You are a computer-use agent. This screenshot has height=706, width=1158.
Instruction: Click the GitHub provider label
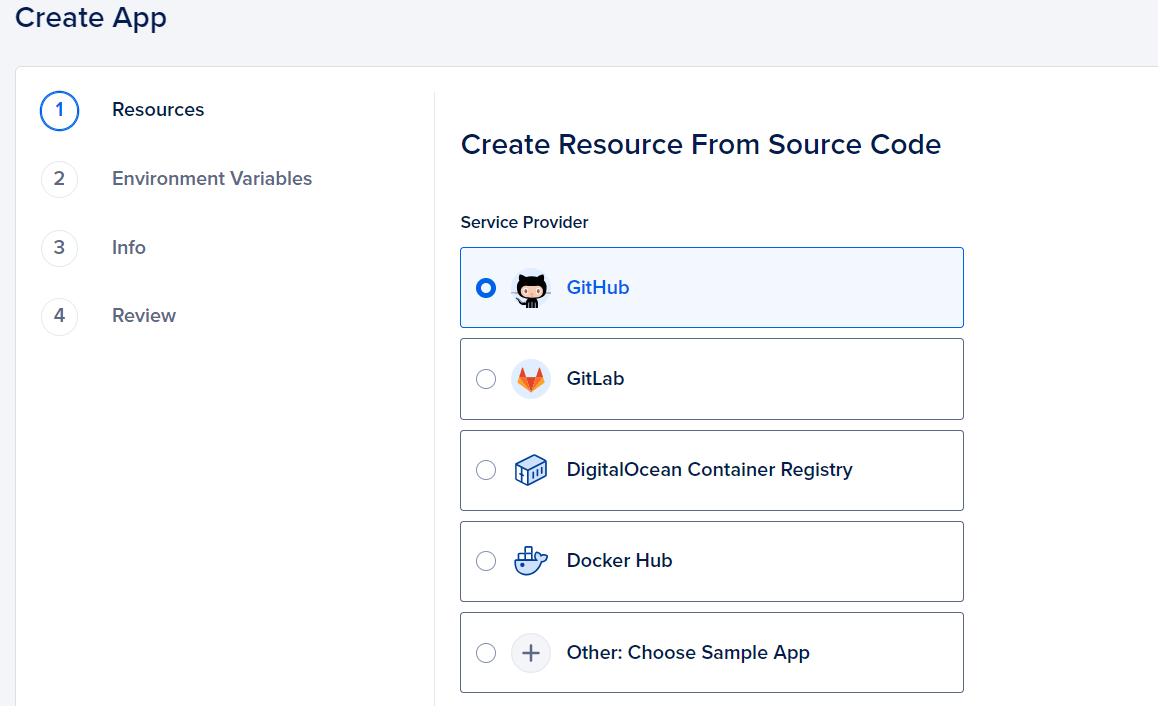pyautogui.click(x=597, y=287)
